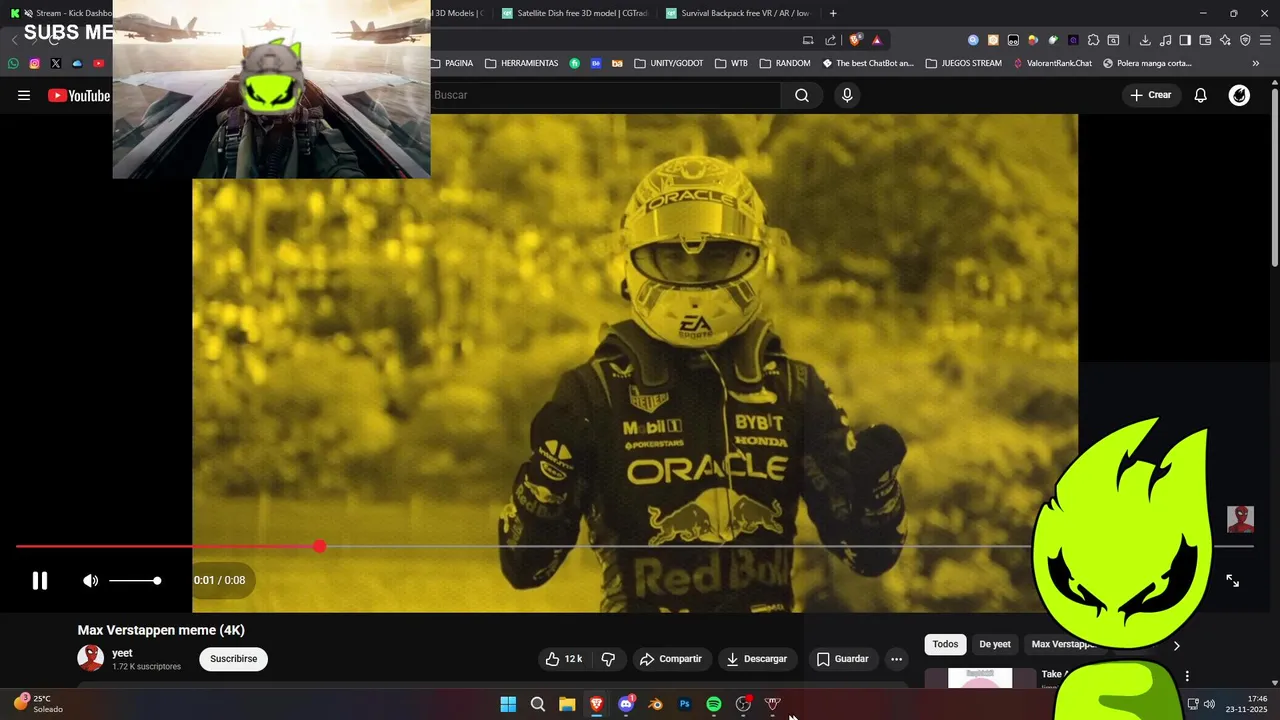
Task: Open the PAGINA bookmarks folder
Action: coord(451,63)
